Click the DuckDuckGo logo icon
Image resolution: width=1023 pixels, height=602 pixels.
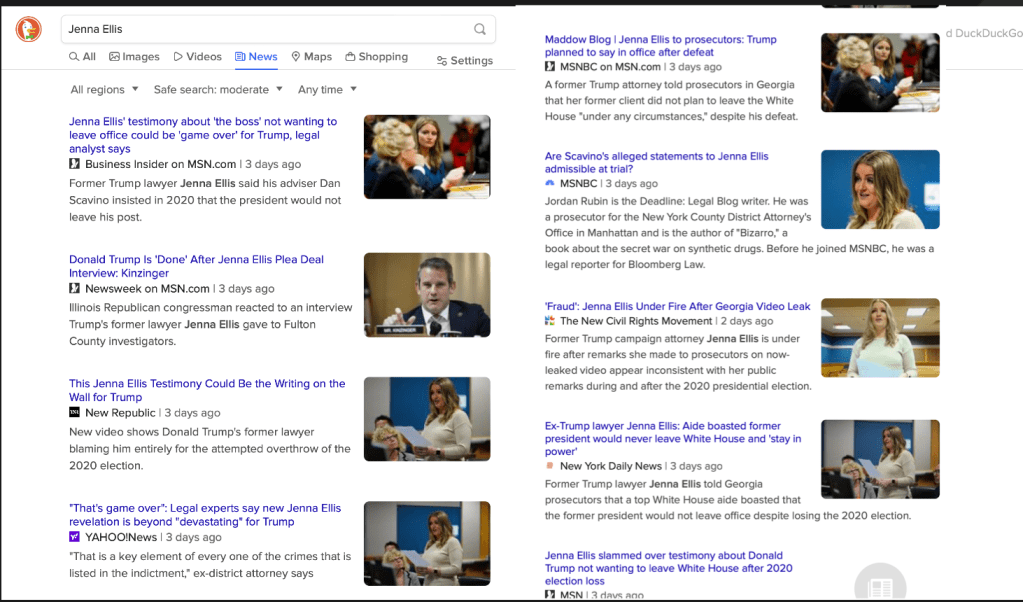28,29
